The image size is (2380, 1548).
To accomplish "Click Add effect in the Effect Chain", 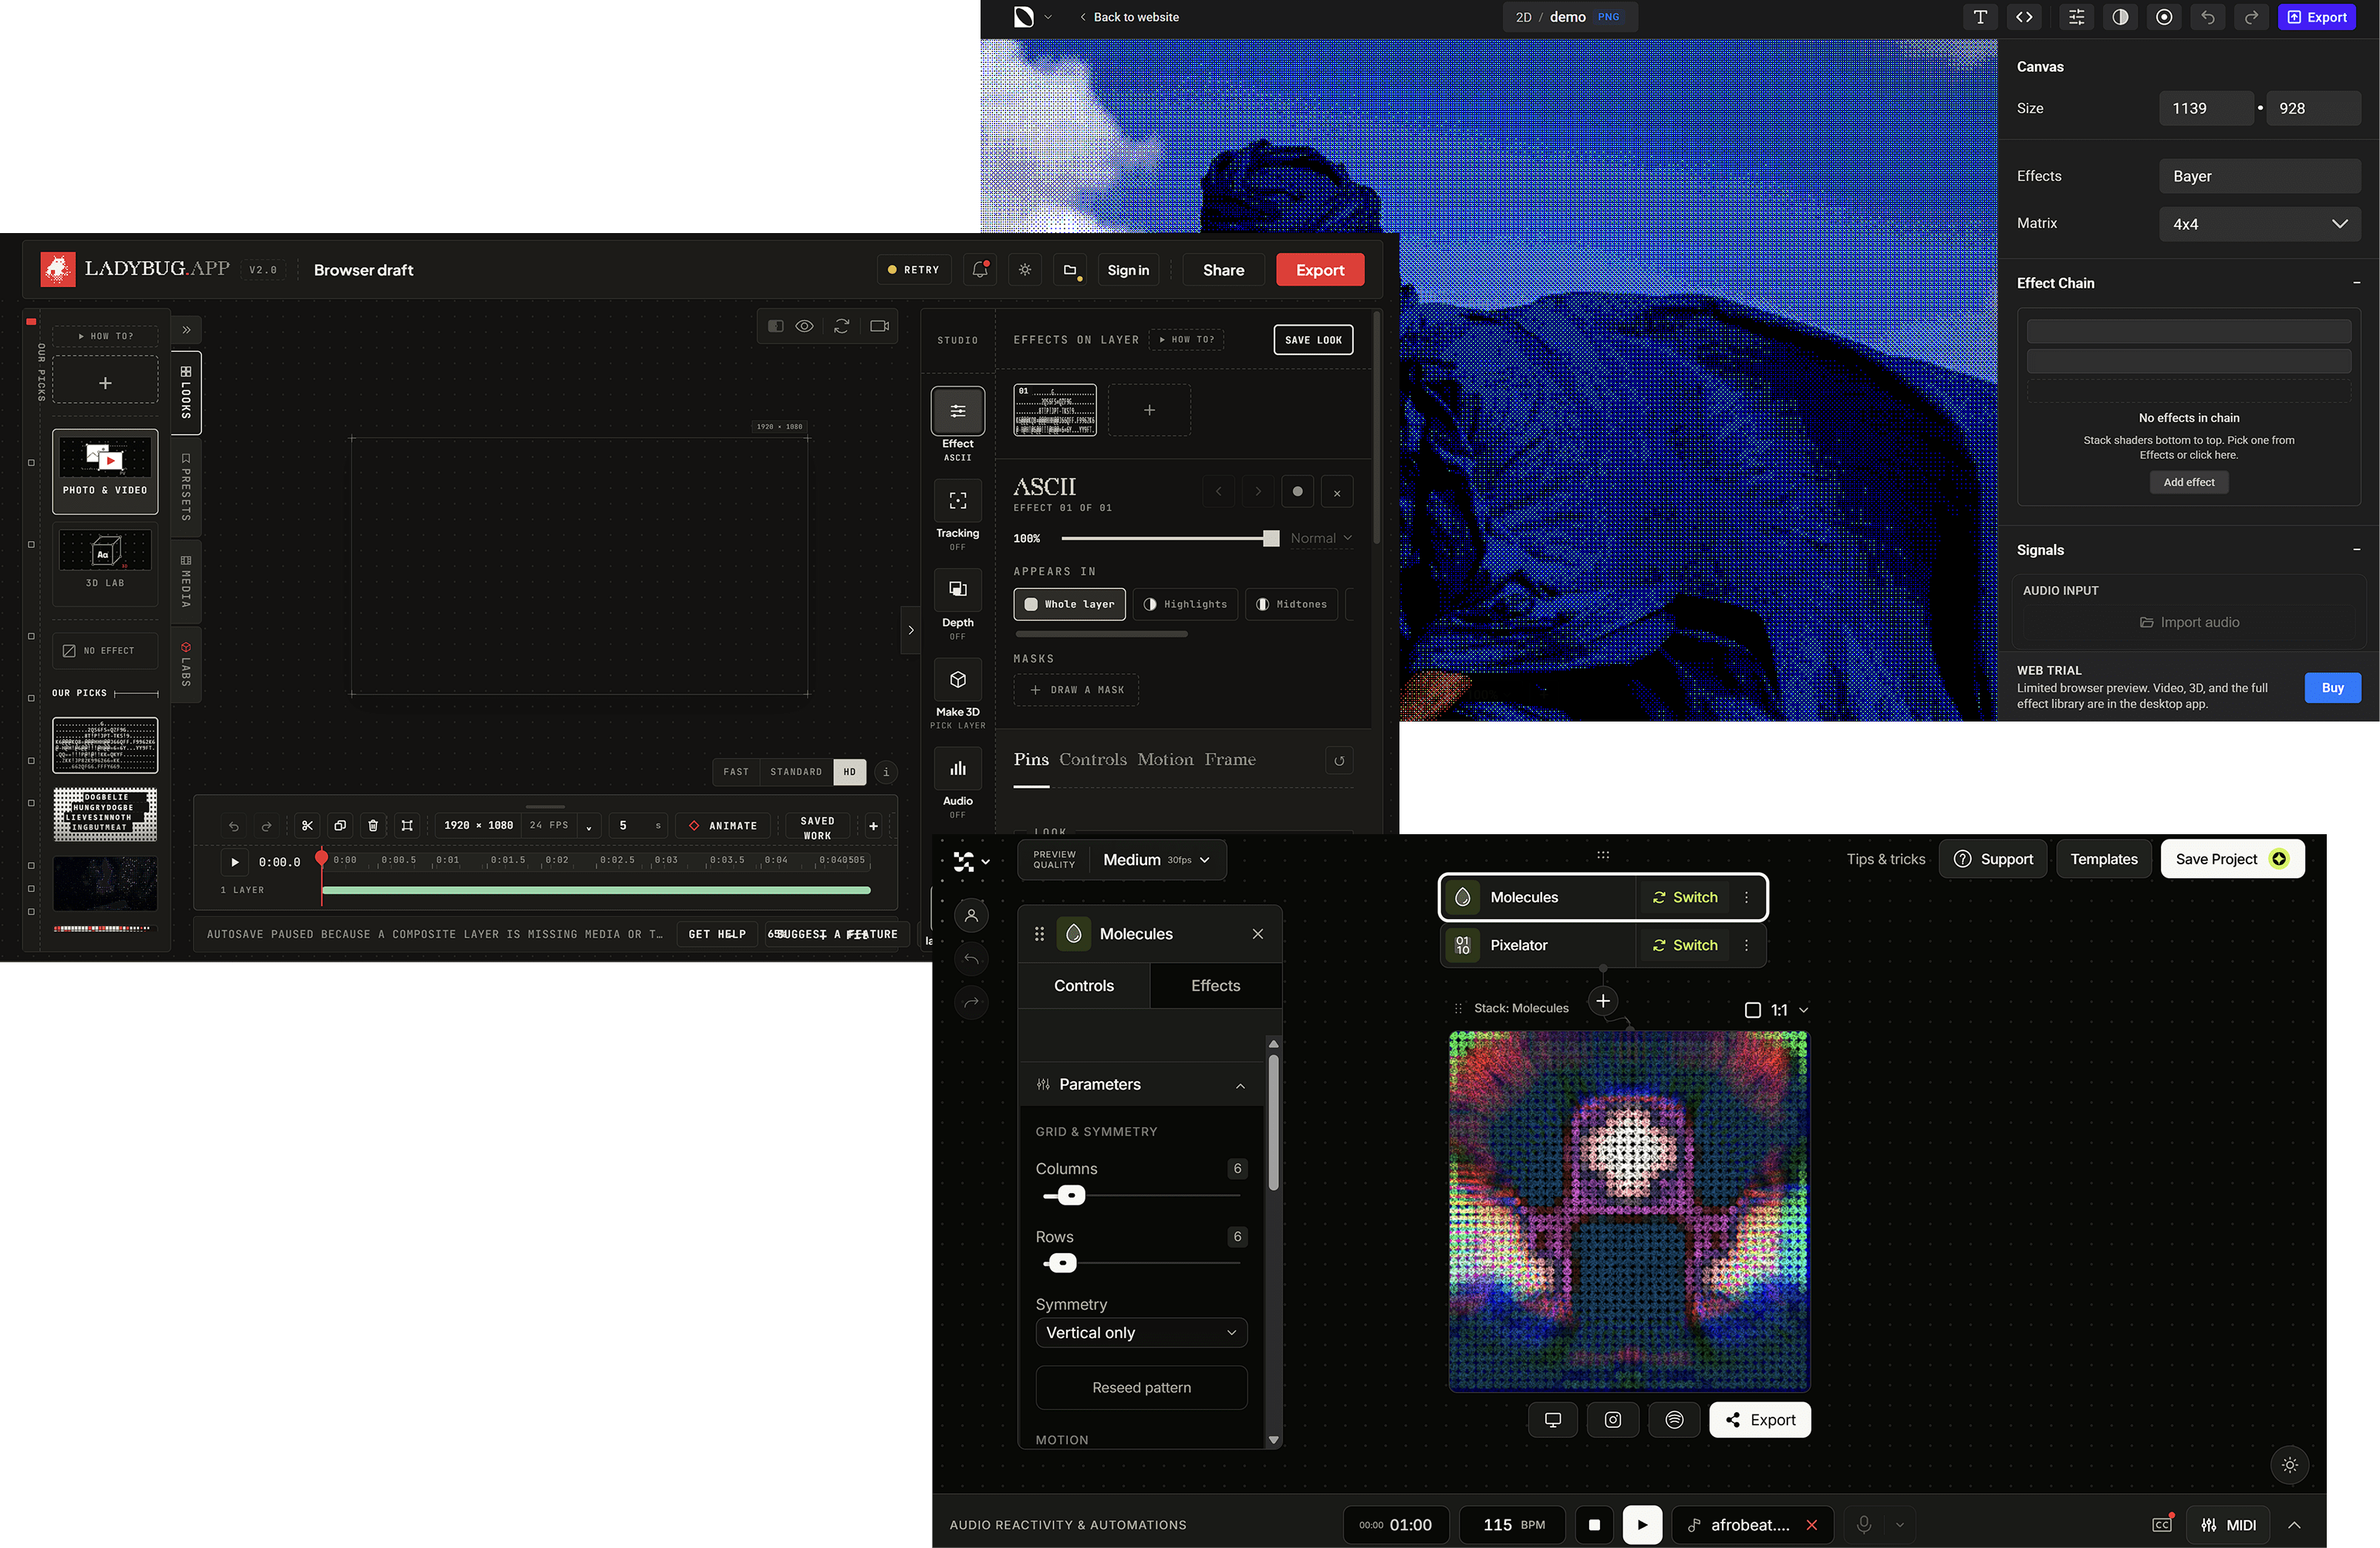I will (2189, 482).
